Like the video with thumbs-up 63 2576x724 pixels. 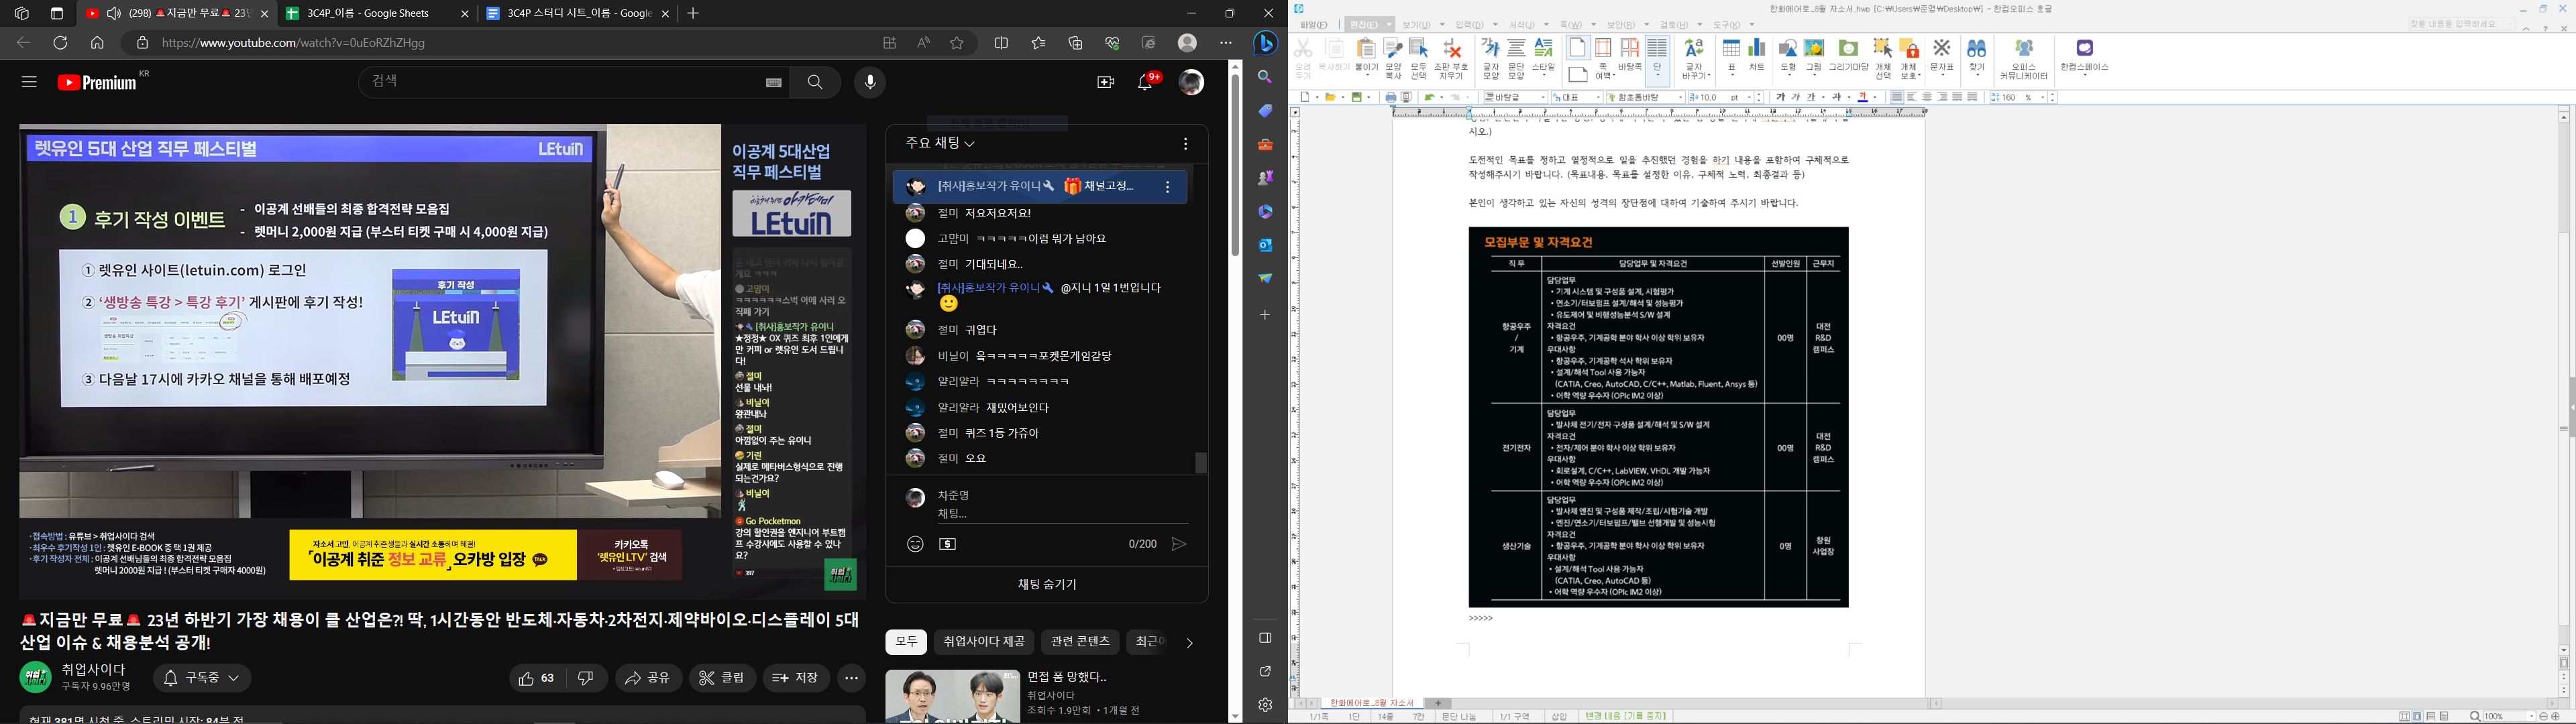[537, 678]
